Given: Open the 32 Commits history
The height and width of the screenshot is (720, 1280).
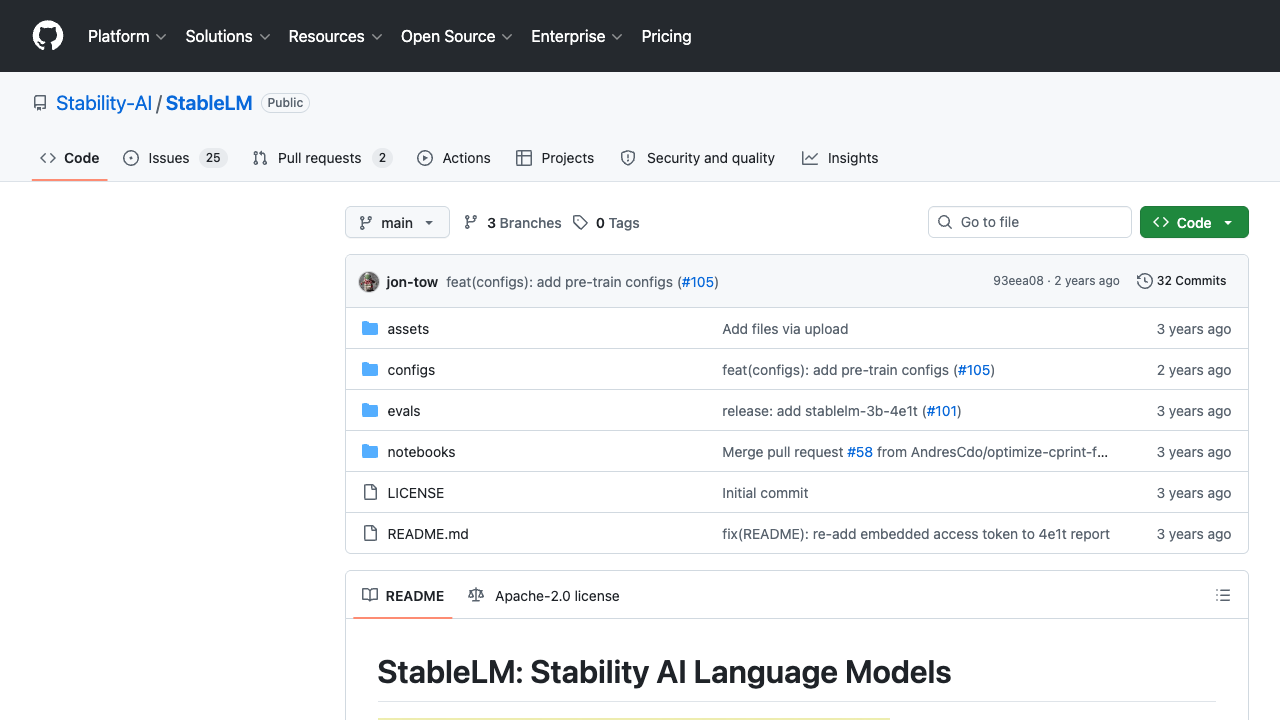Looking at the screenshot, I should 1182,281.
